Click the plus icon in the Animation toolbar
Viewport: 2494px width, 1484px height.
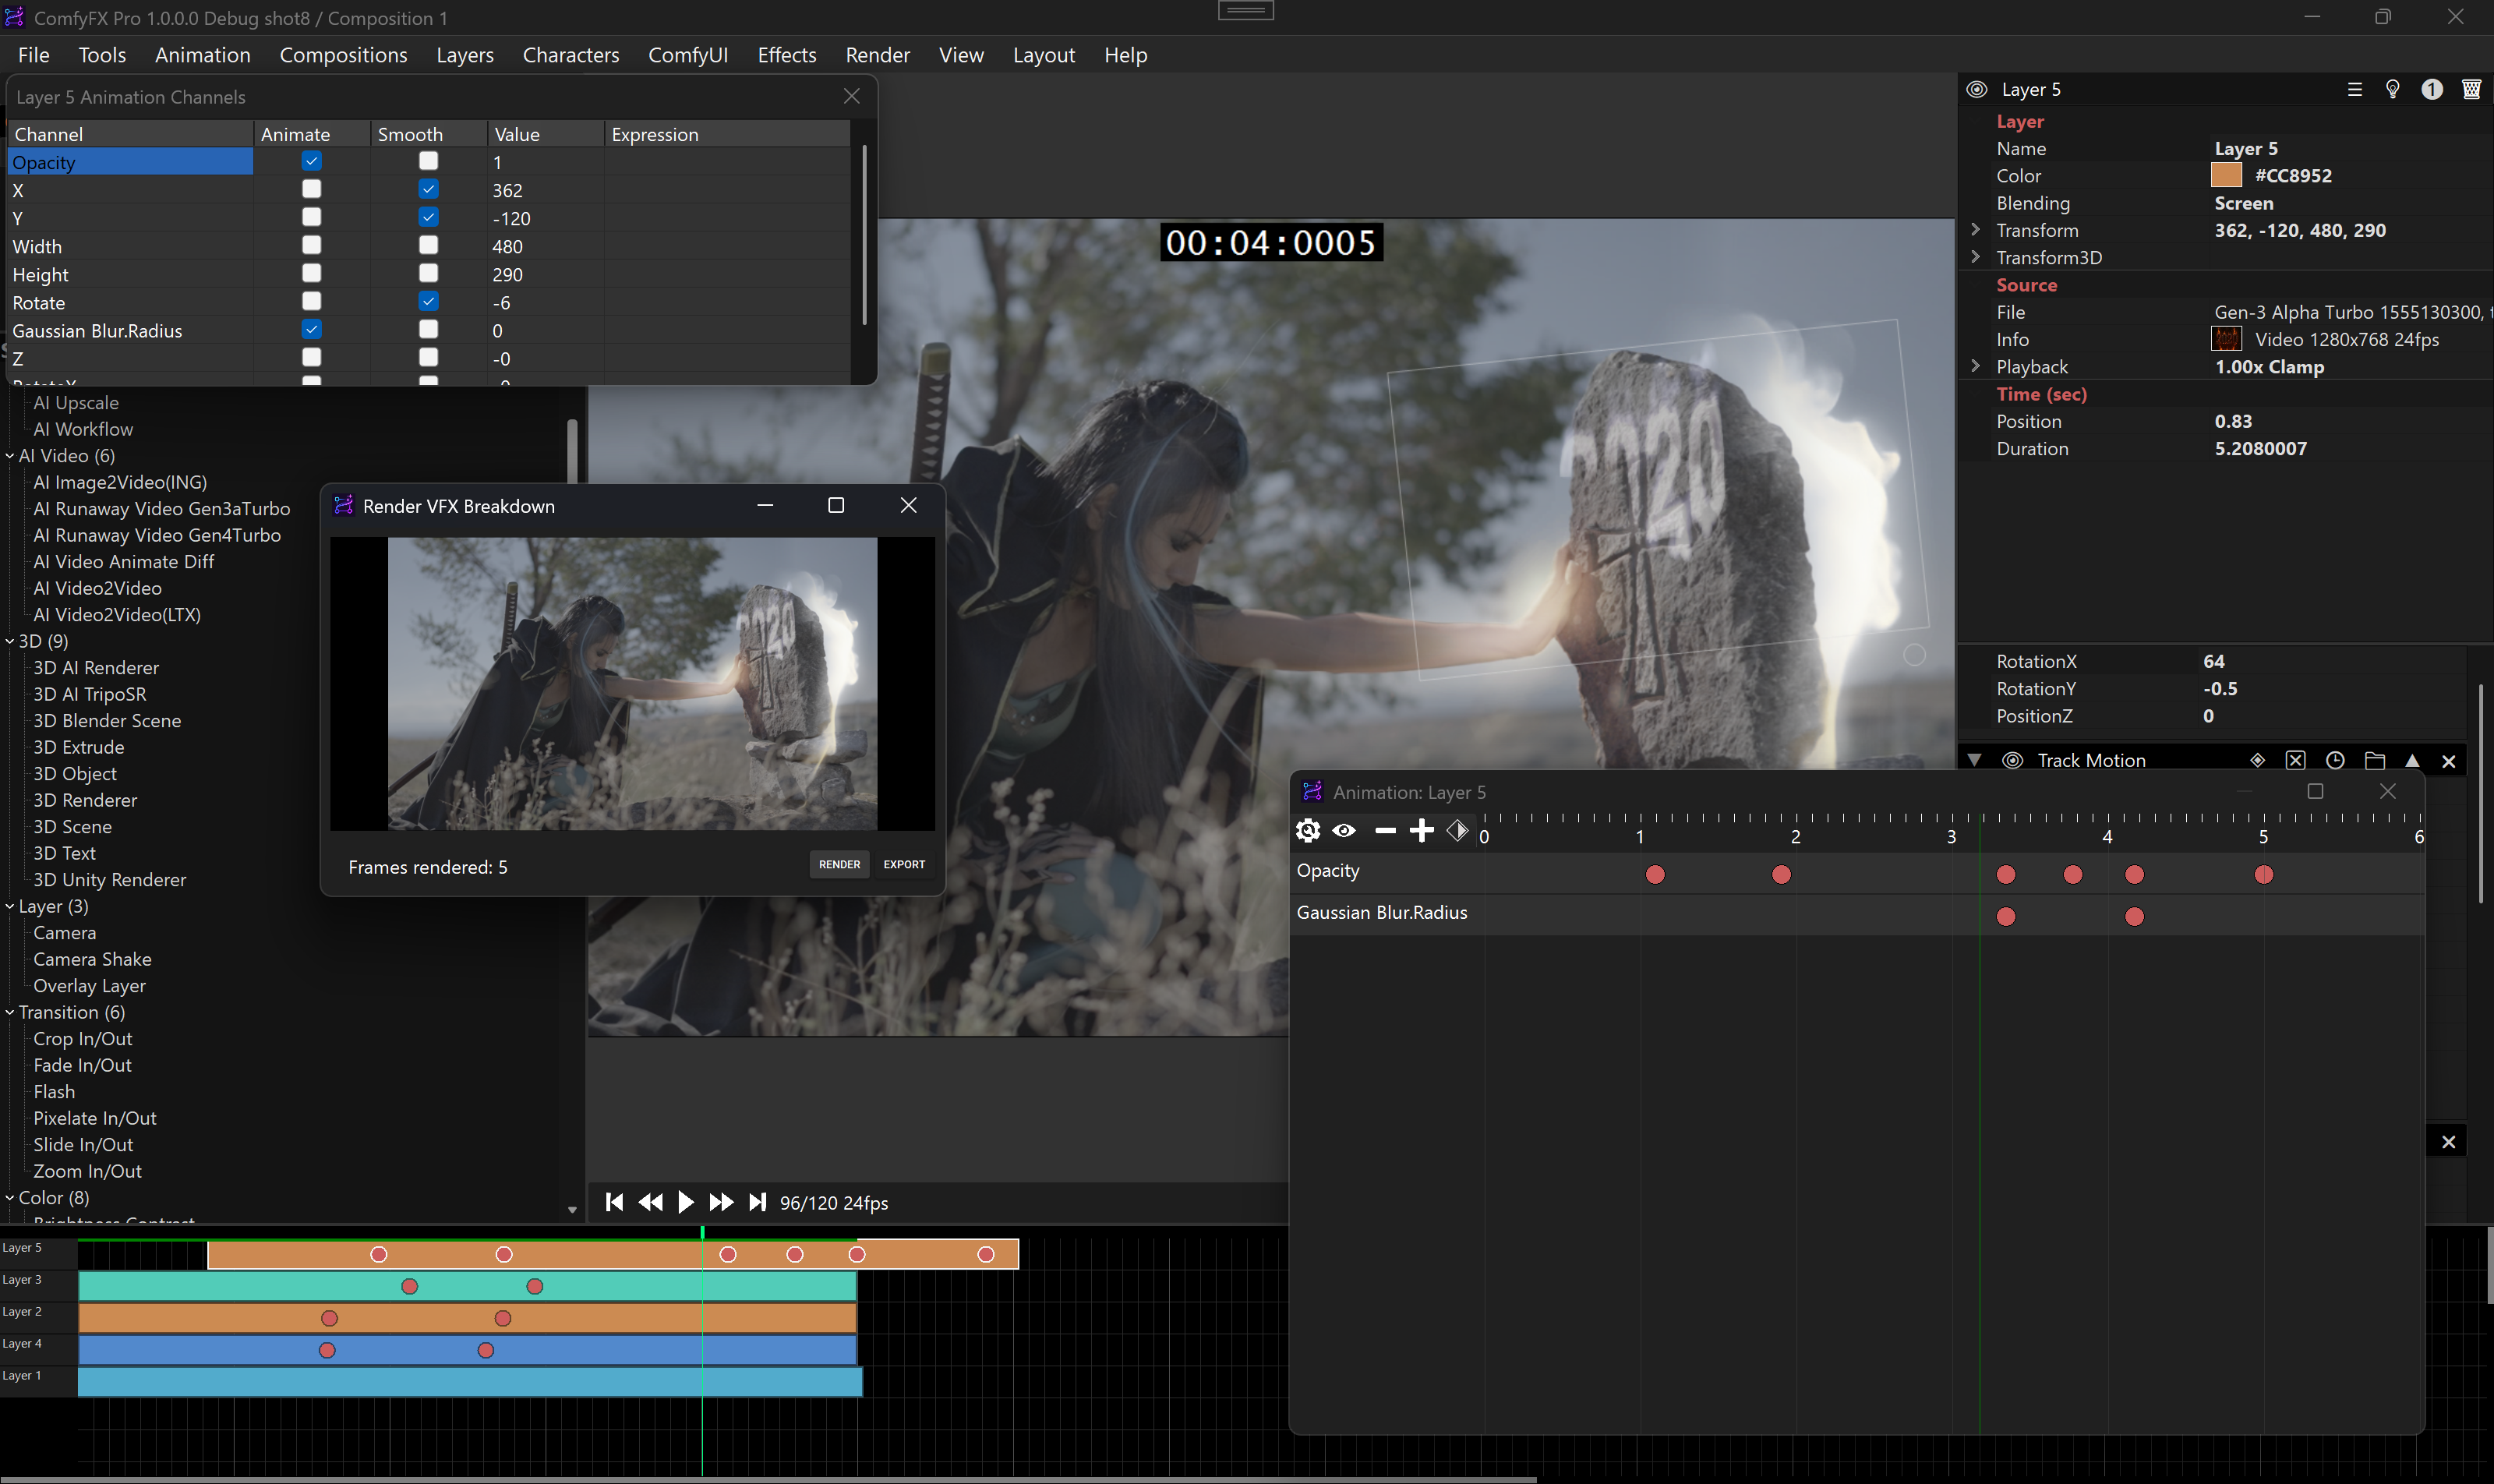pyautogui.click(x=1421, y=830)
